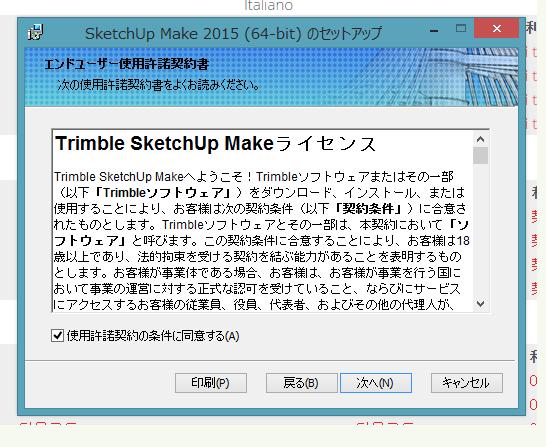Cancel setup with the キャンセル button
Screen dimensions: 546x447
[x=467, y=383]
